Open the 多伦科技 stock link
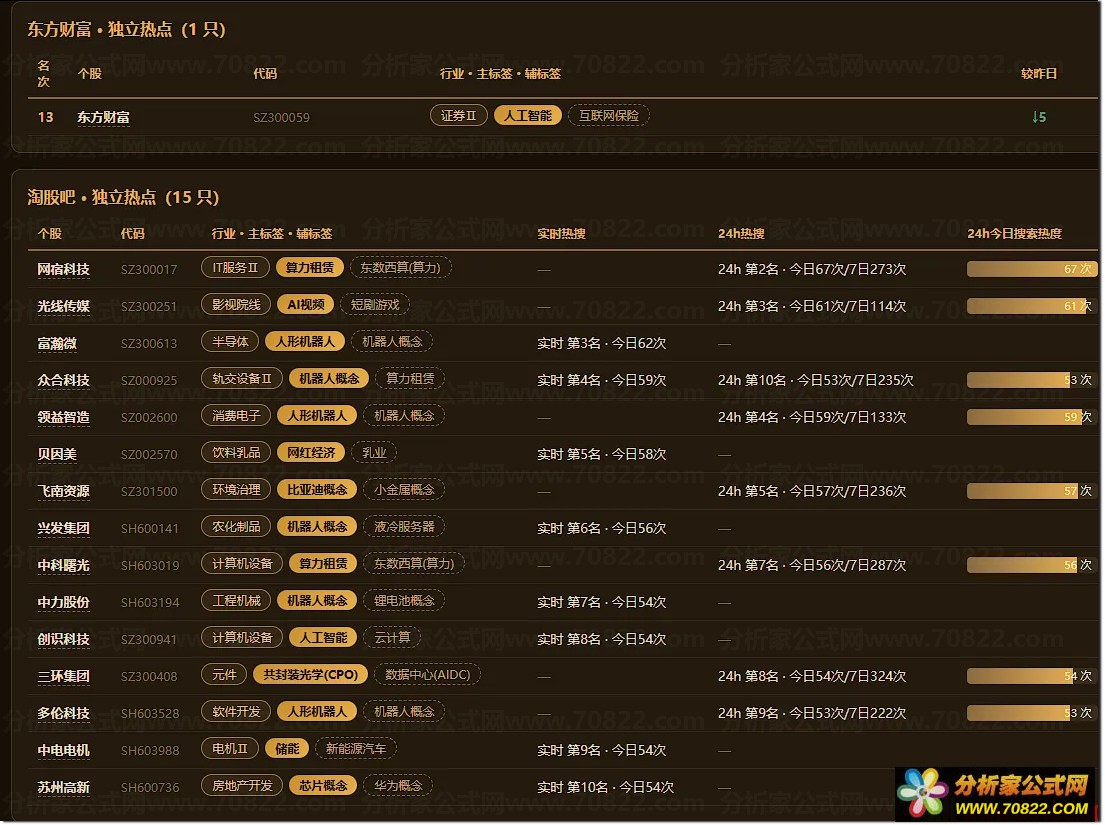Screen dimensions: 1105x825 pos(63,713)
